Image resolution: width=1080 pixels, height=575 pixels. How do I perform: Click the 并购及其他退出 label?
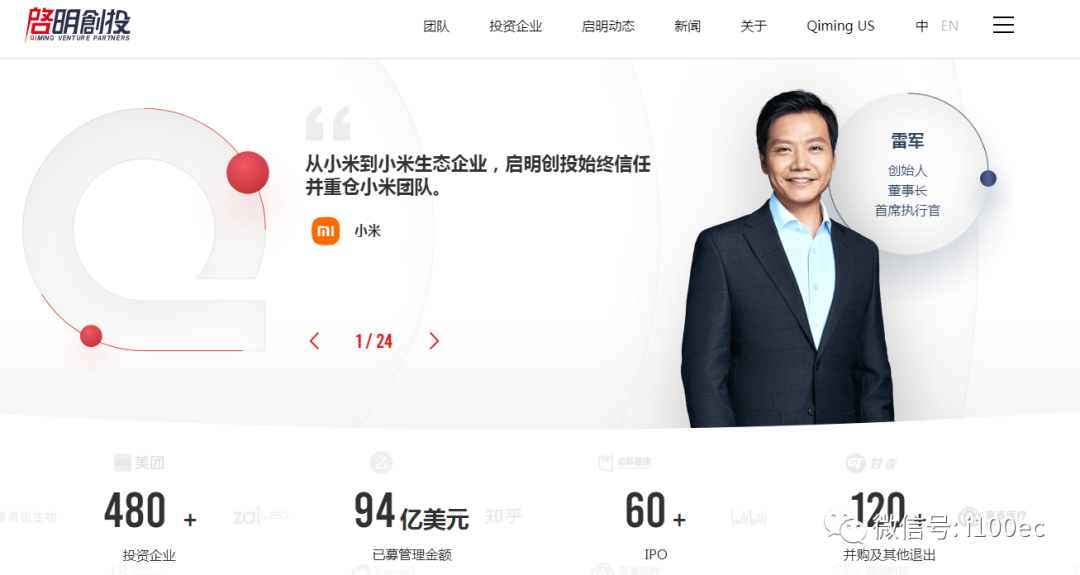click(889, 554)
